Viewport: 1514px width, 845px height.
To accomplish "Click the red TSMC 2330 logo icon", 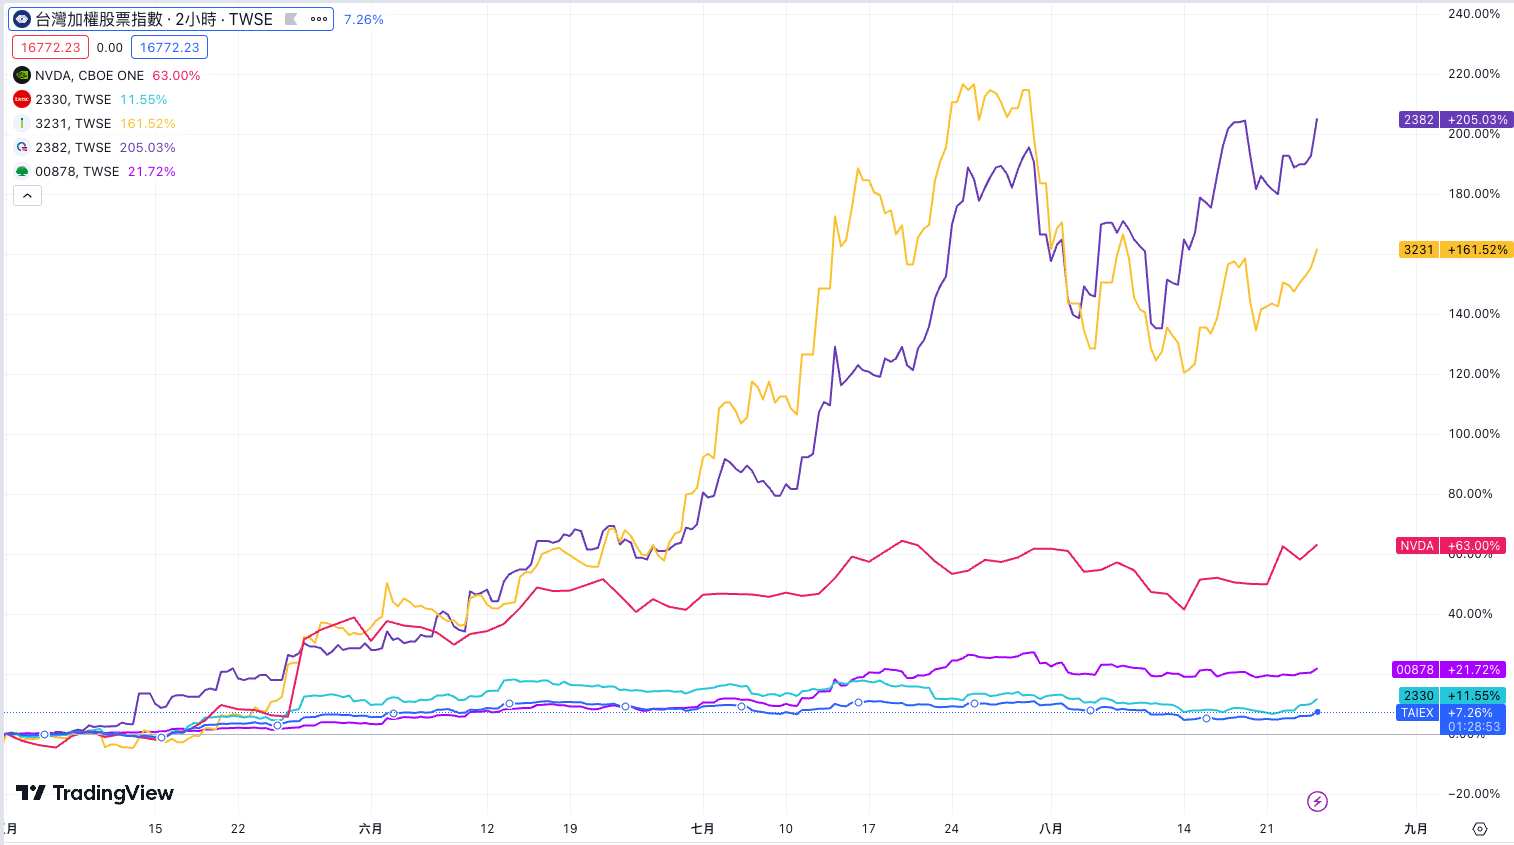I will pos(22,99).
